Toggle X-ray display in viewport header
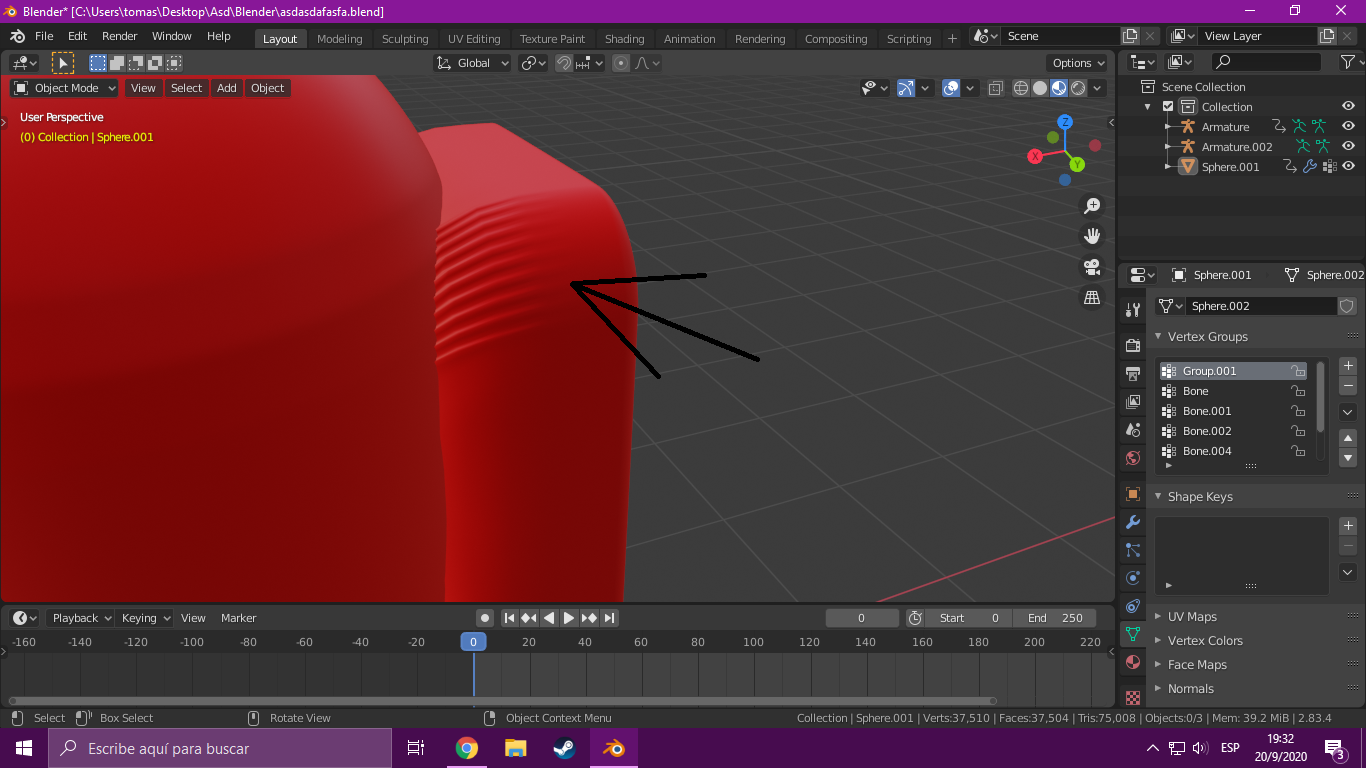 [x=996, y=88]
